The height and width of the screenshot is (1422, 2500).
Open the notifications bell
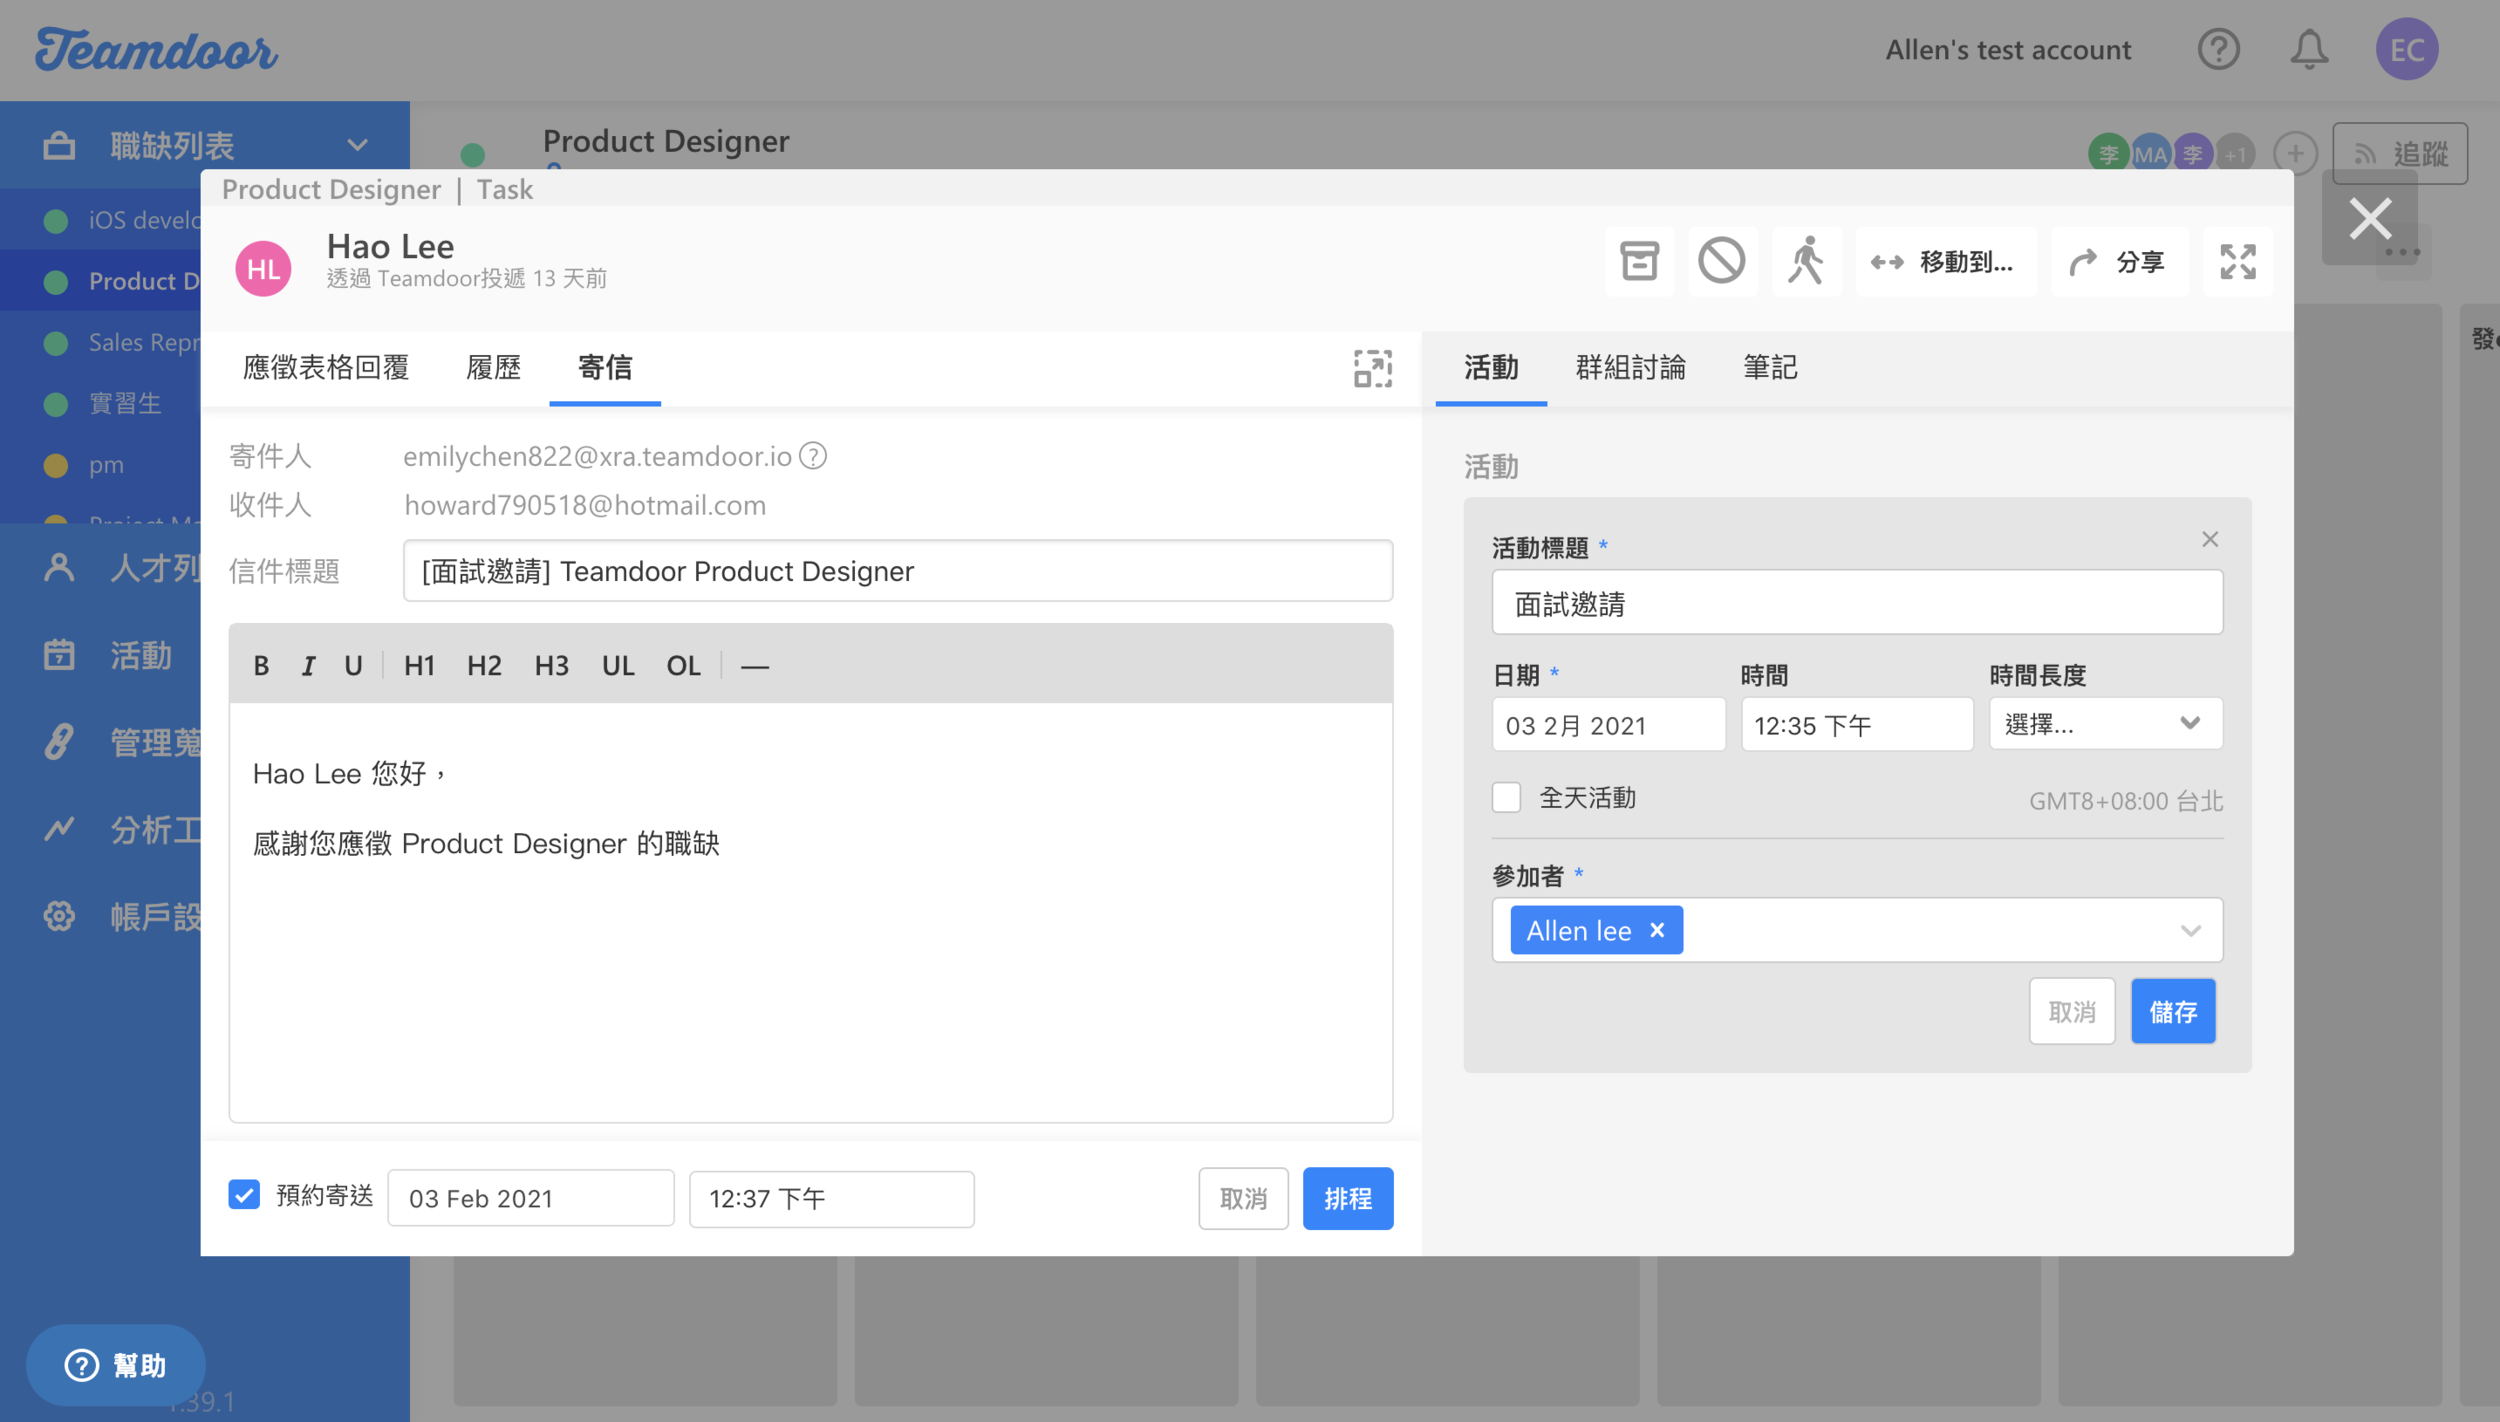[x=2309, y=49]
